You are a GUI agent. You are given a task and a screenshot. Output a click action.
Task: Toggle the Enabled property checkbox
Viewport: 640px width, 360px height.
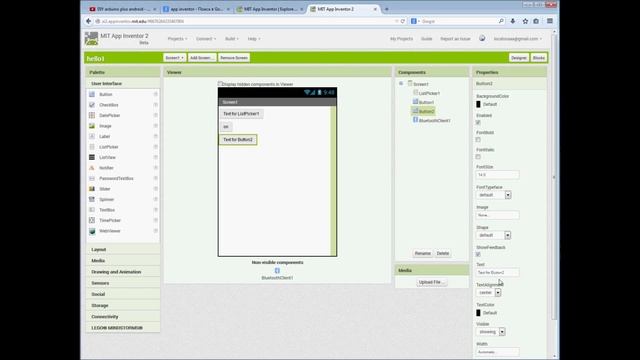(x=478, y=122)
